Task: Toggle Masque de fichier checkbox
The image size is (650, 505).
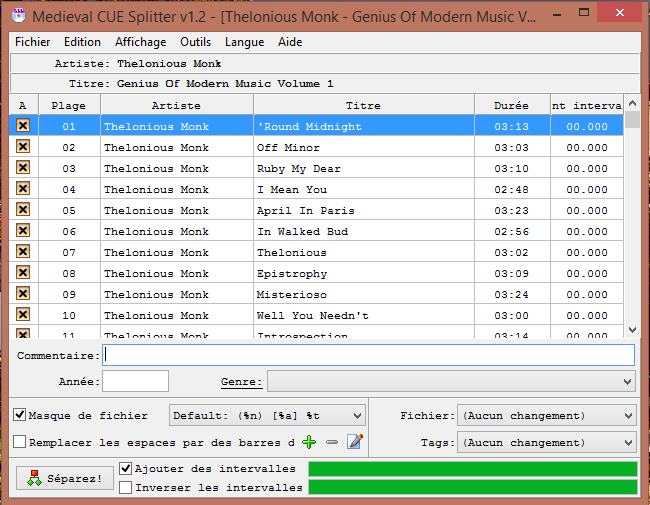Action: point(19,415)
